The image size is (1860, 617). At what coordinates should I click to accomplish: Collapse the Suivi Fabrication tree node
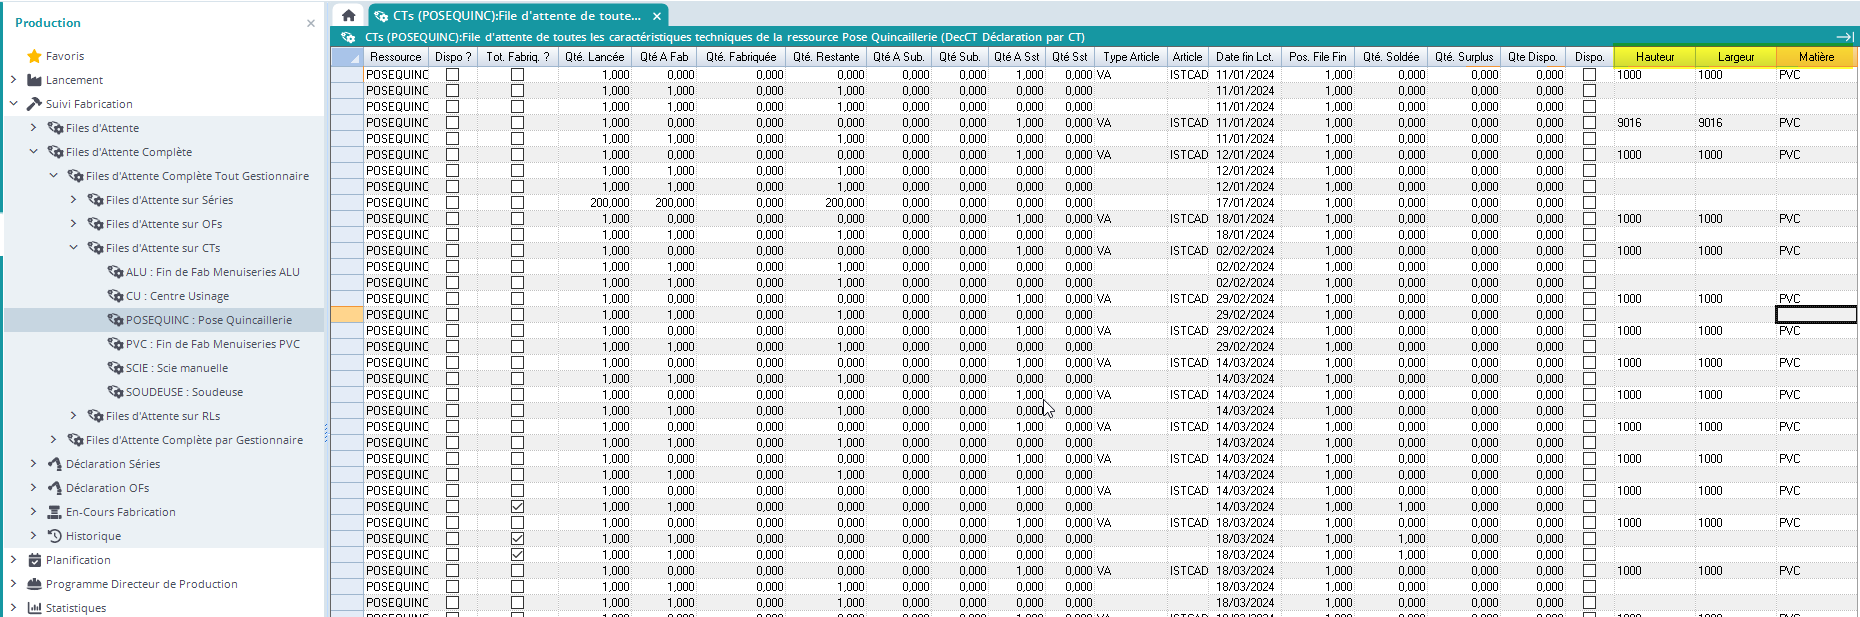coord(14,104)
